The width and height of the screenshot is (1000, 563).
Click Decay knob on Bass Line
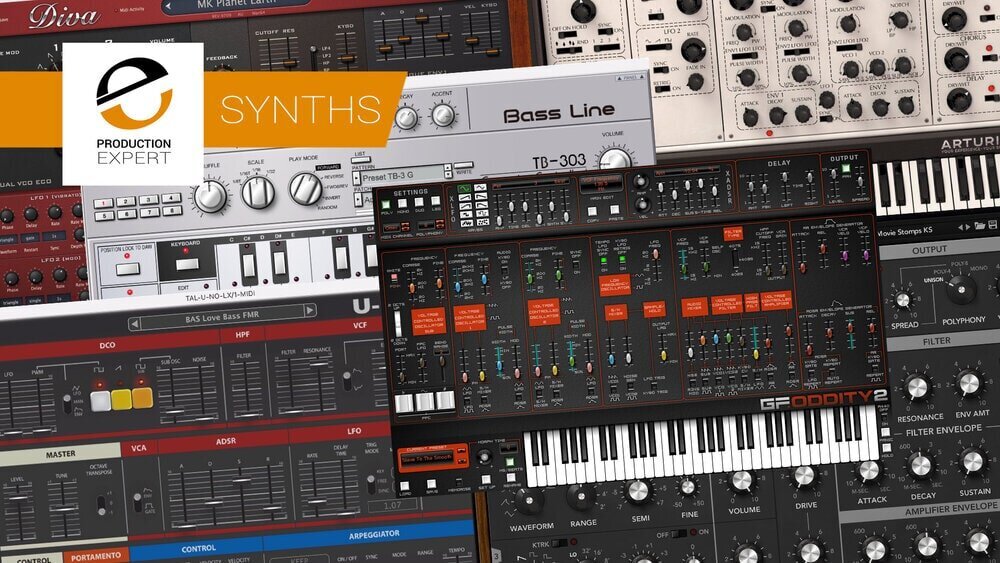(x=406, y=118)
